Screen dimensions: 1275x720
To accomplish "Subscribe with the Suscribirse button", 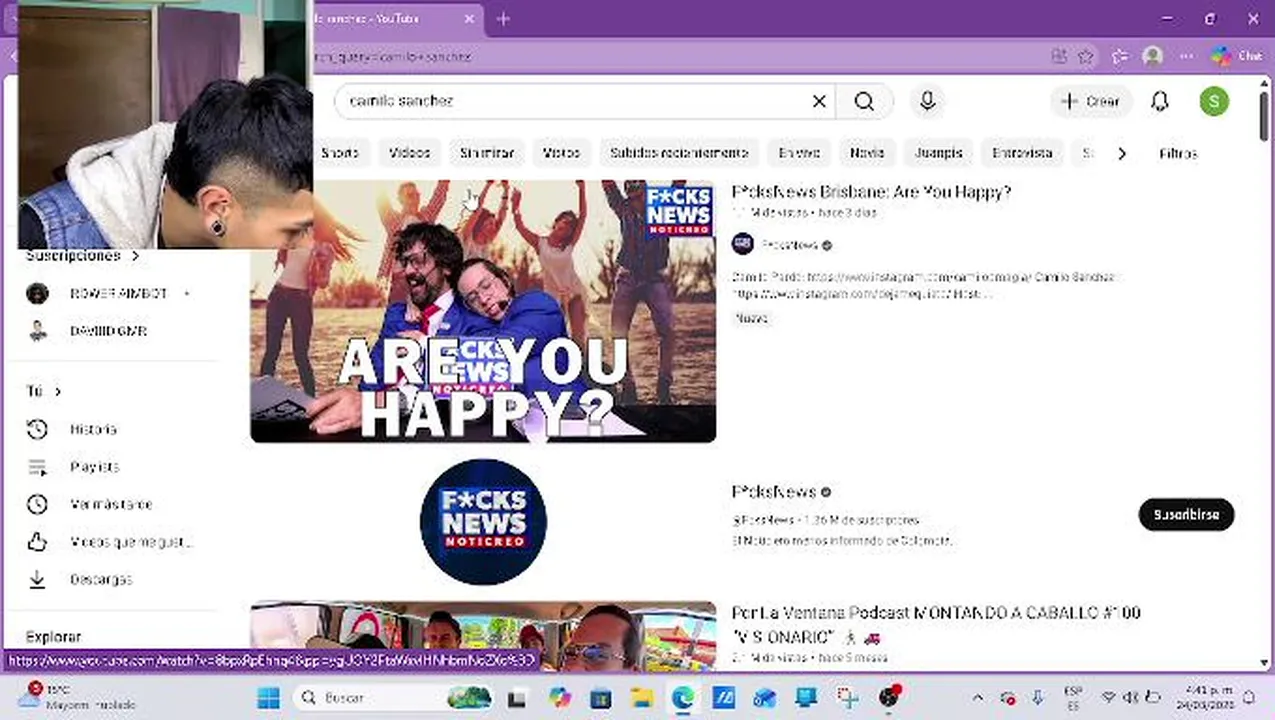I will click(1186, 514).
